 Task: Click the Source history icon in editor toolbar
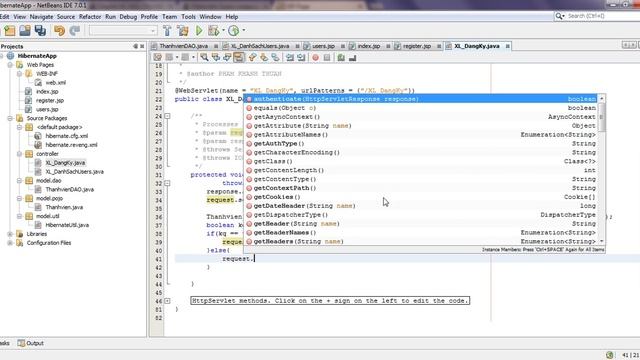[x=158, y=58]
